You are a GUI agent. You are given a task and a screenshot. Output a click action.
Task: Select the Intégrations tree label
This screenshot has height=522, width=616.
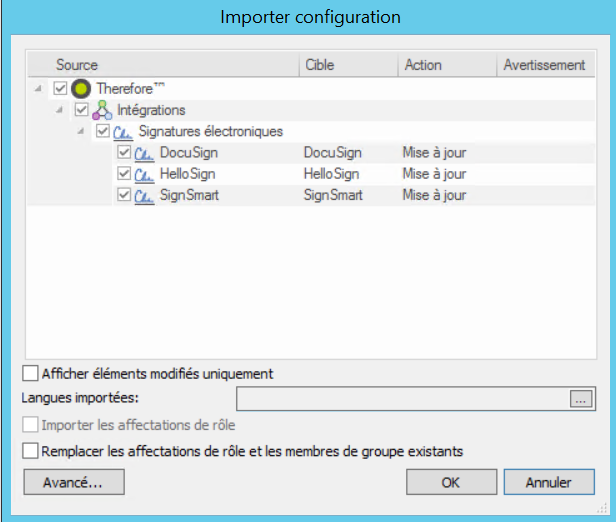tap(151, 110)
